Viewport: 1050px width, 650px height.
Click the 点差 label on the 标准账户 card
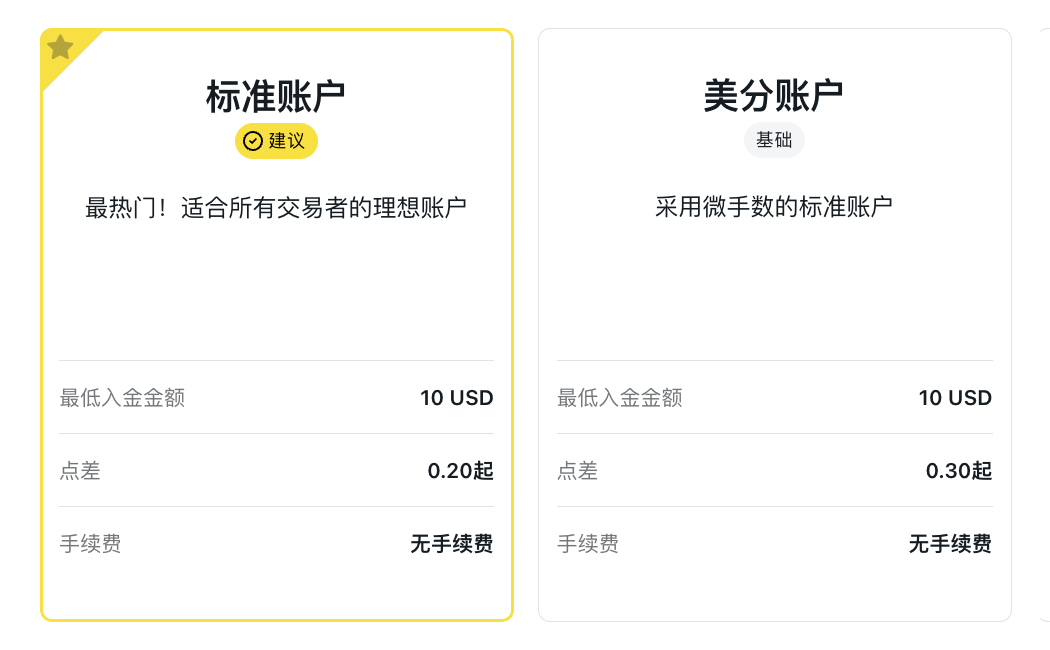point(80,471)
